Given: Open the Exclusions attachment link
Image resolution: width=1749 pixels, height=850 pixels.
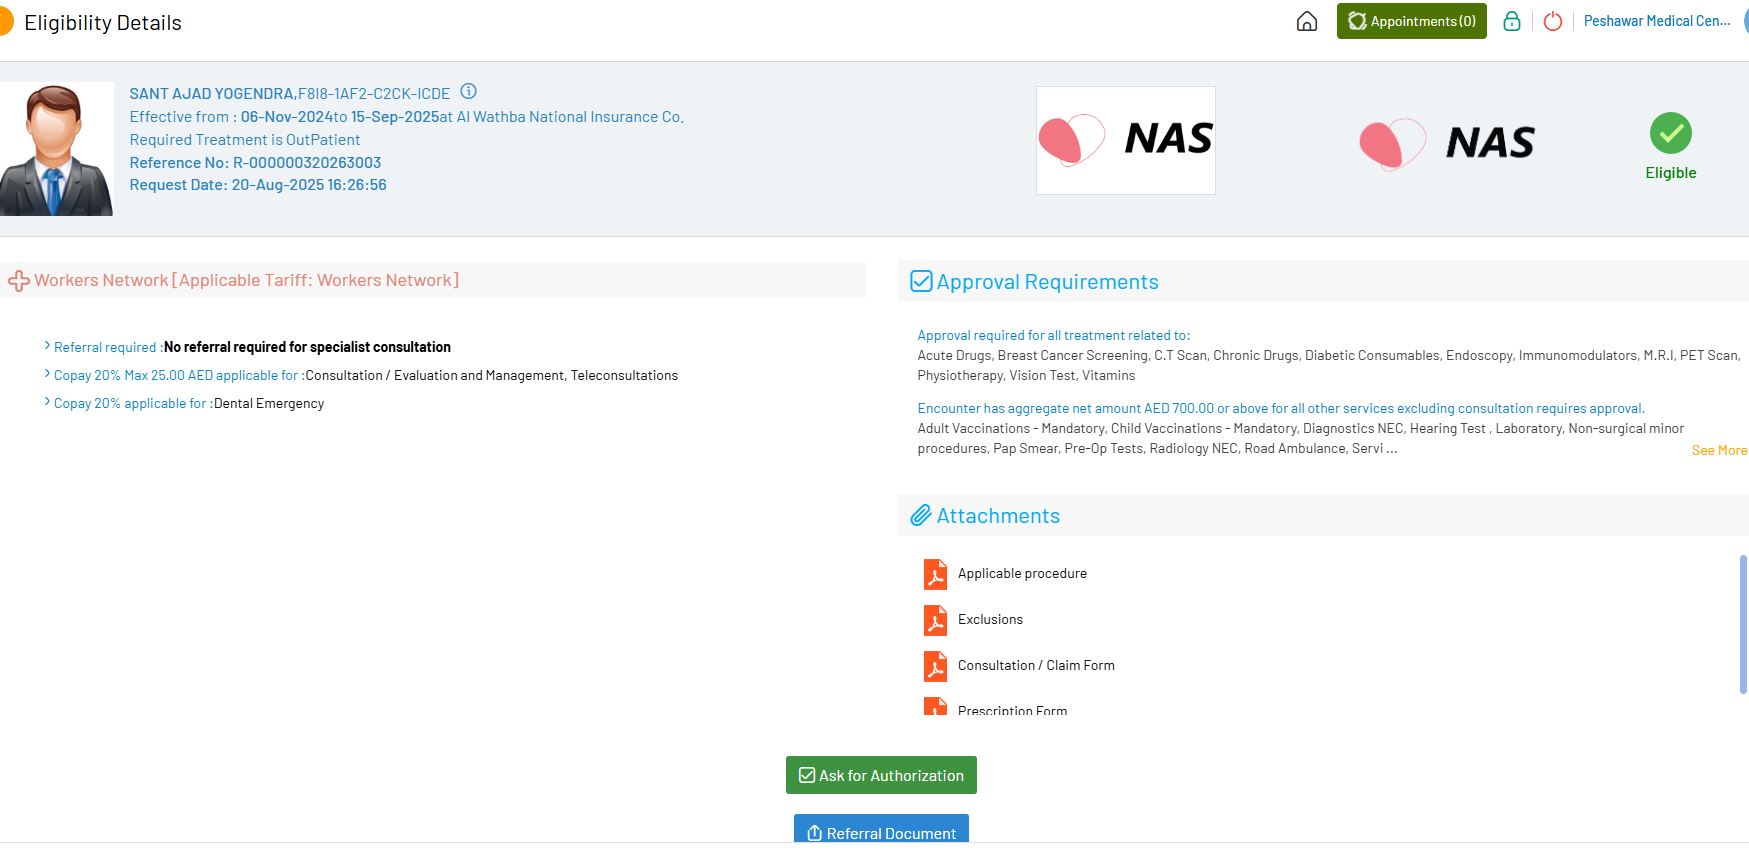Looking at the screenshot, I should tap(990, 620).
